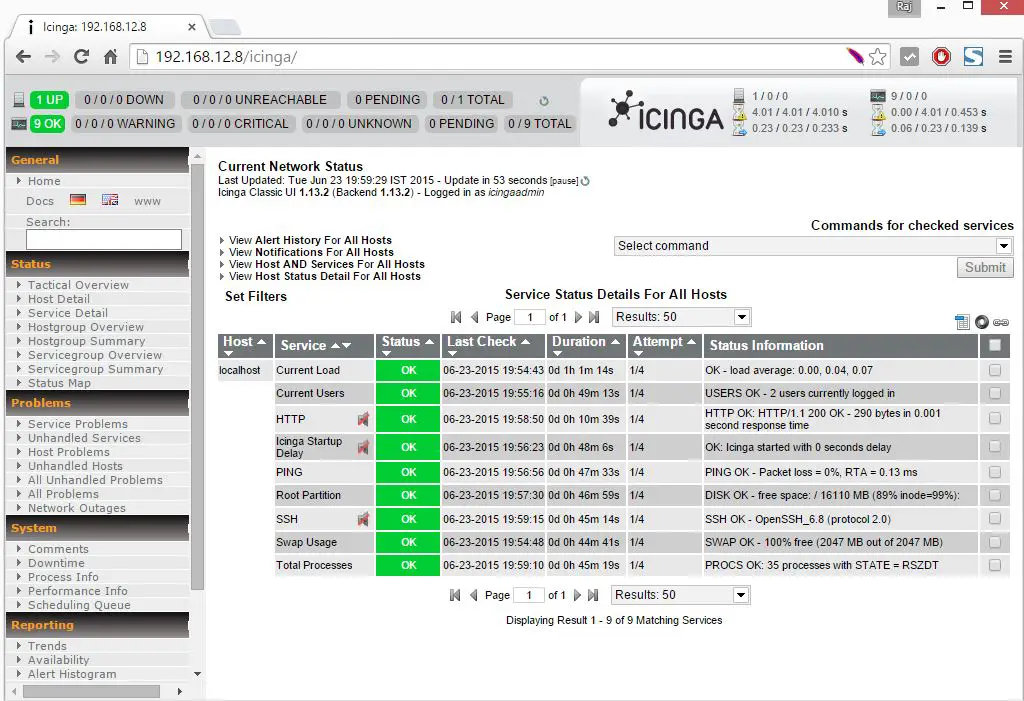1024x701 pixels.
Task: Sort by Attempt column arrow
Action: [691, 342]
